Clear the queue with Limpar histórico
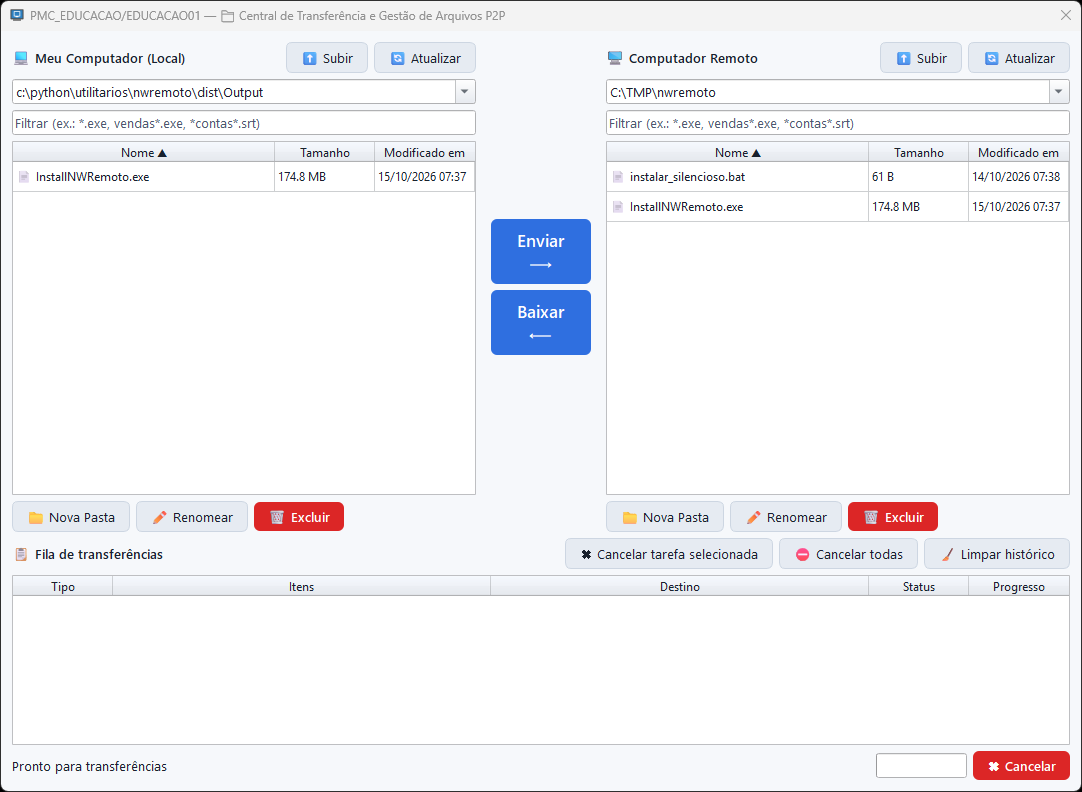Viewport: 1082px width, 792px height. 997,554
